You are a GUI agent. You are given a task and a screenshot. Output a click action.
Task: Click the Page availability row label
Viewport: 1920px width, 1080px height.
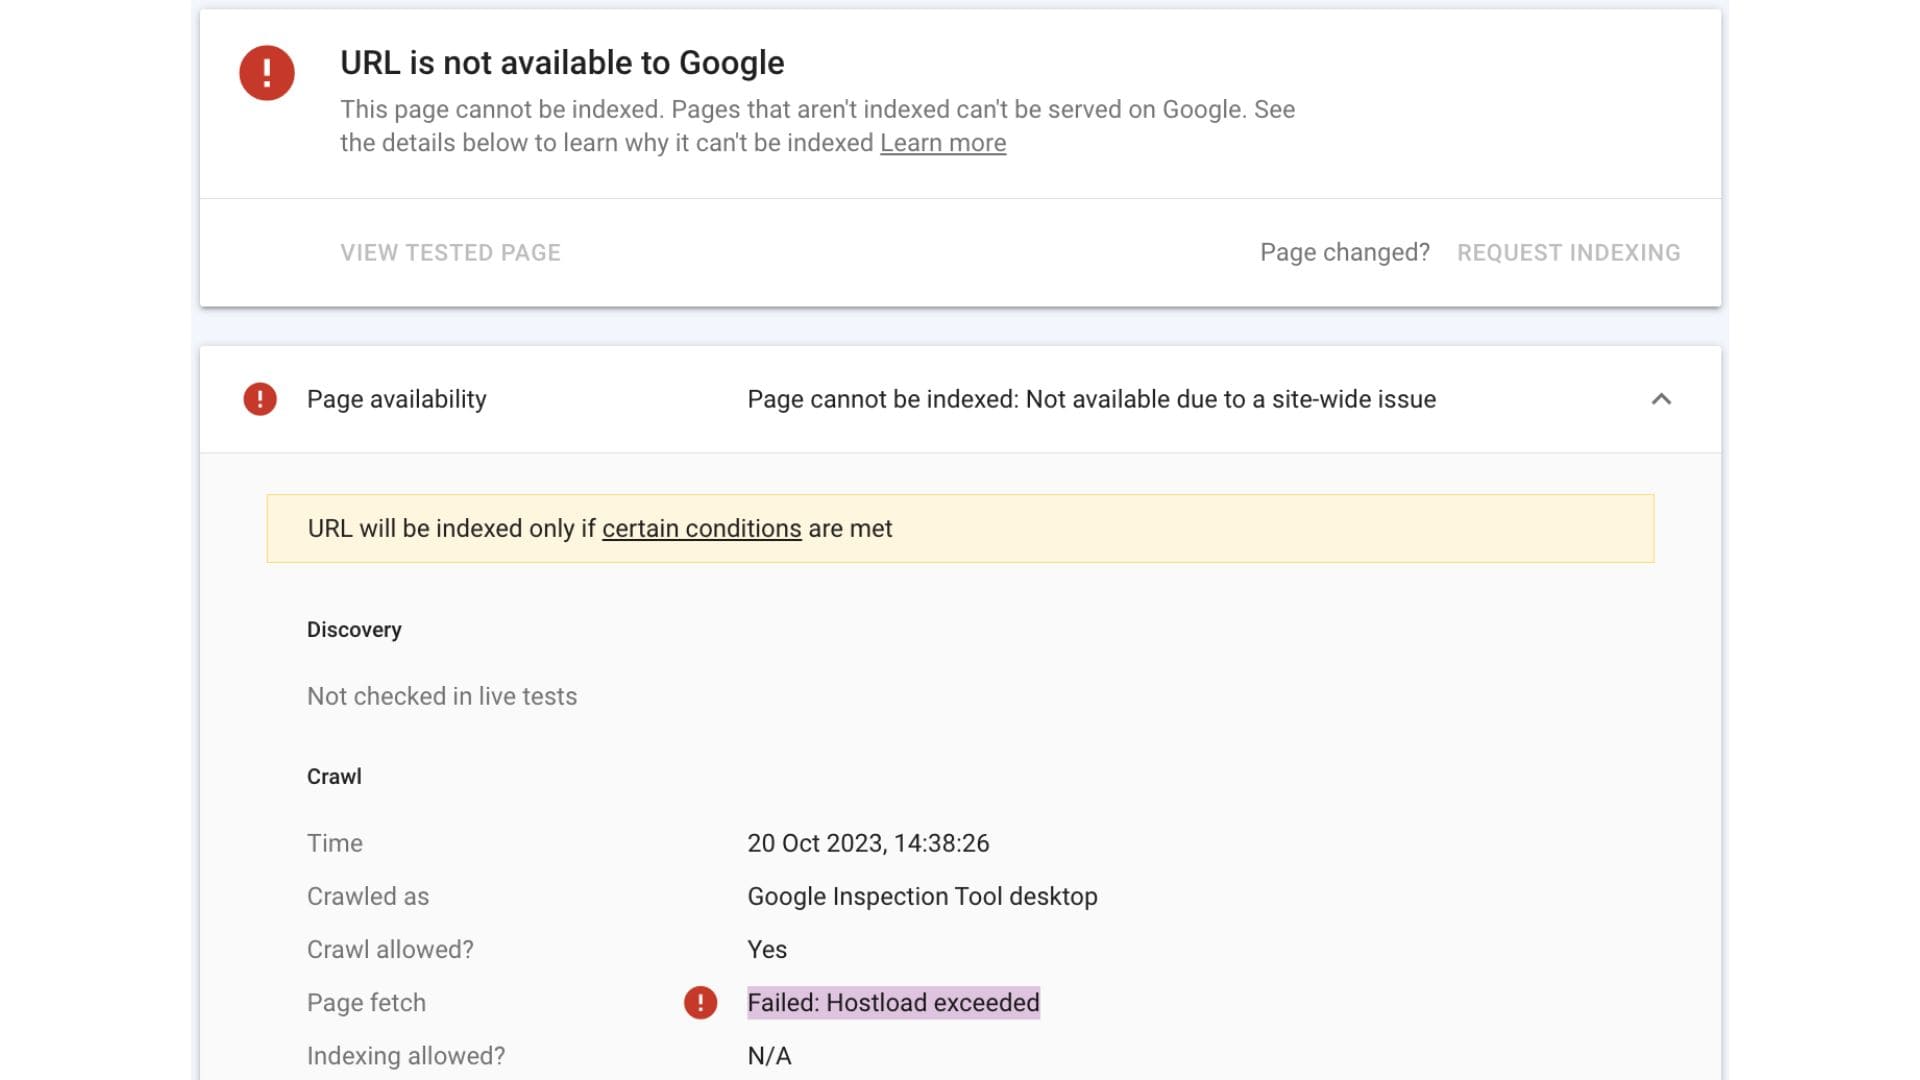[396, 399]
